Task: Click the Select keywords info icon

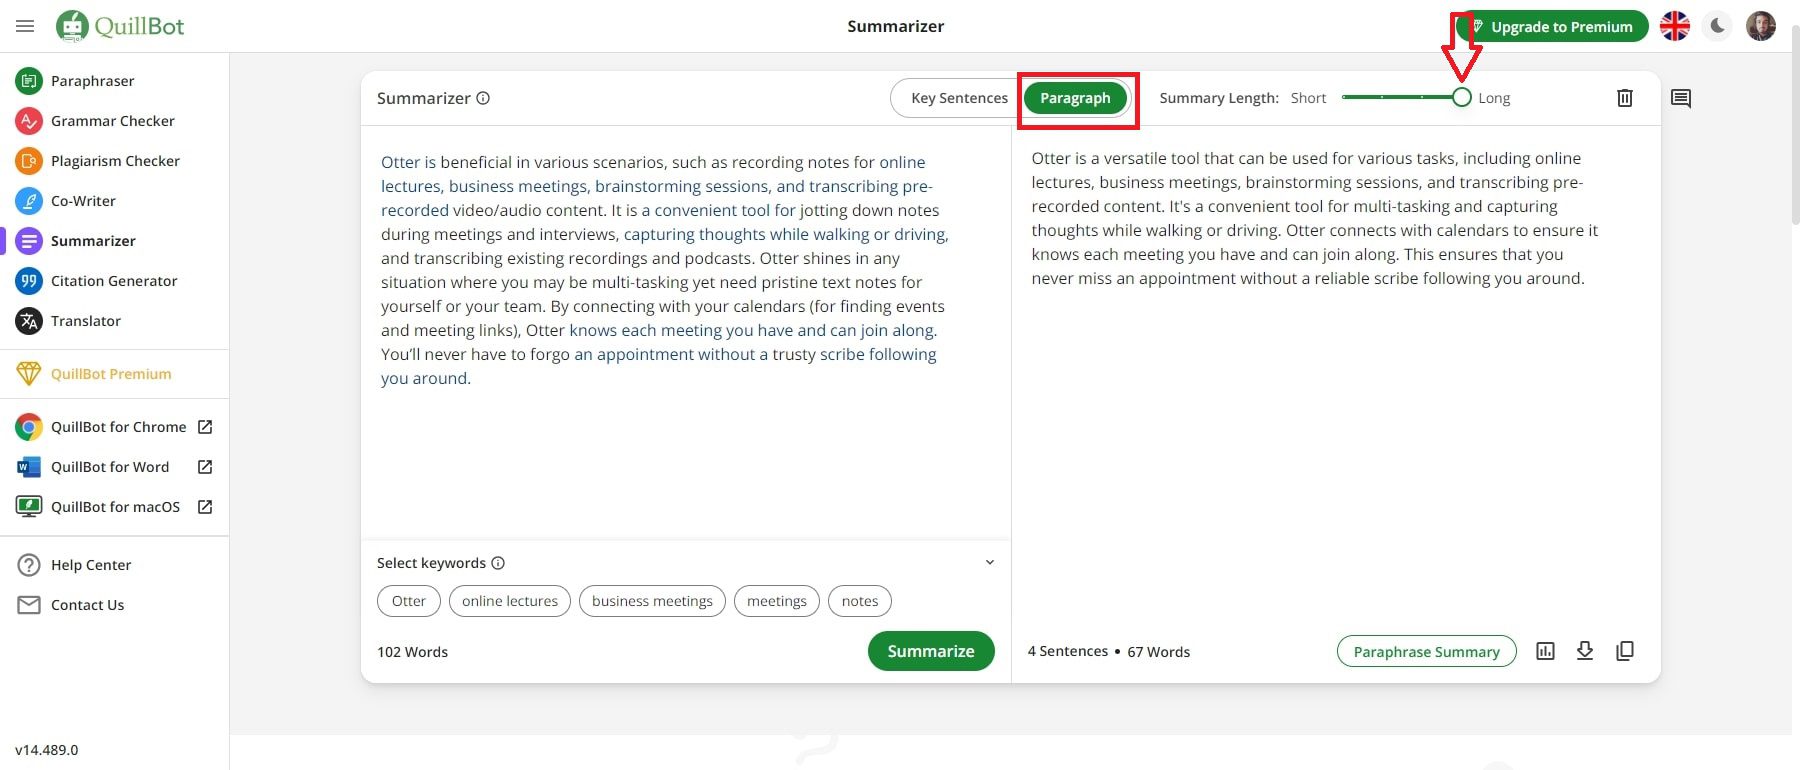Action: click(498, 563)
